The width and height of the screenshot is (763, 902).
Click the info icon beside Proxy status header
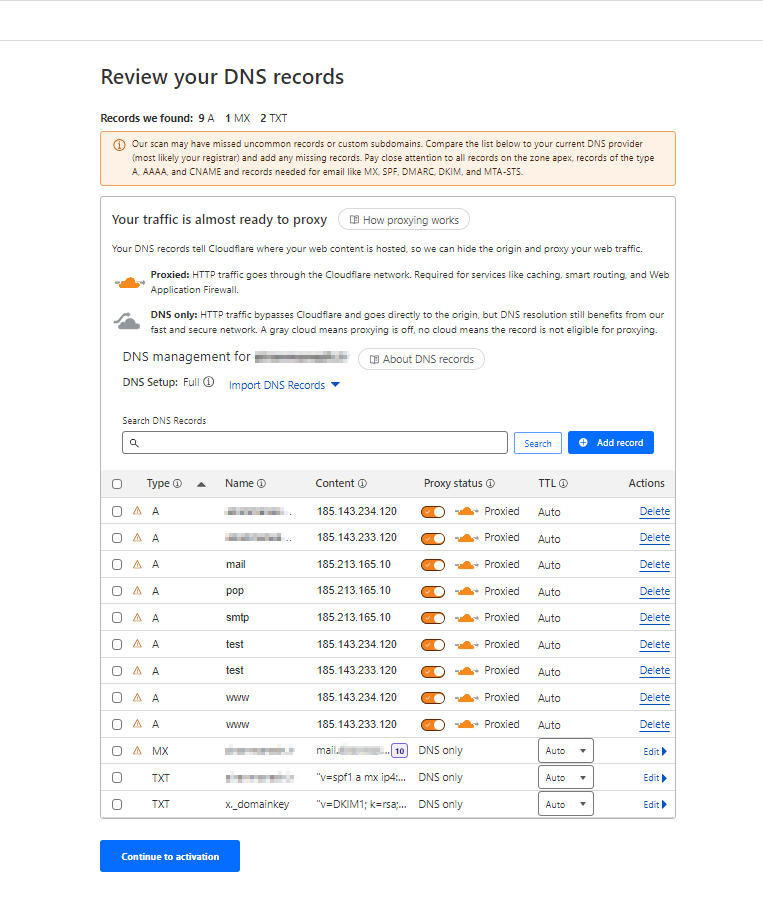click(x=490, y=484)
